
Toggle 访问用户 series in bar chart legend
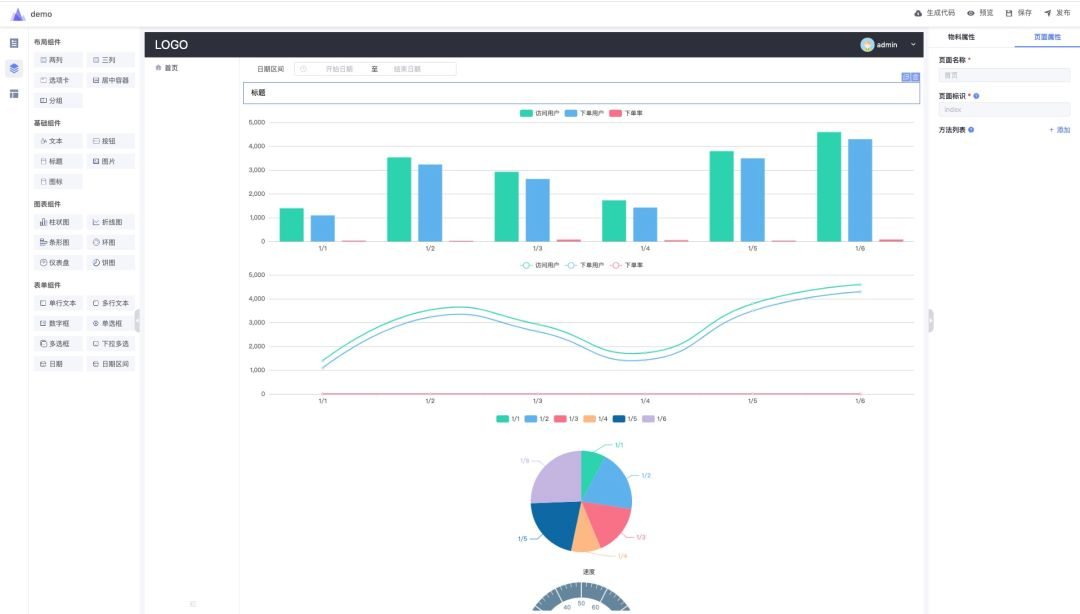coord(539,113)
